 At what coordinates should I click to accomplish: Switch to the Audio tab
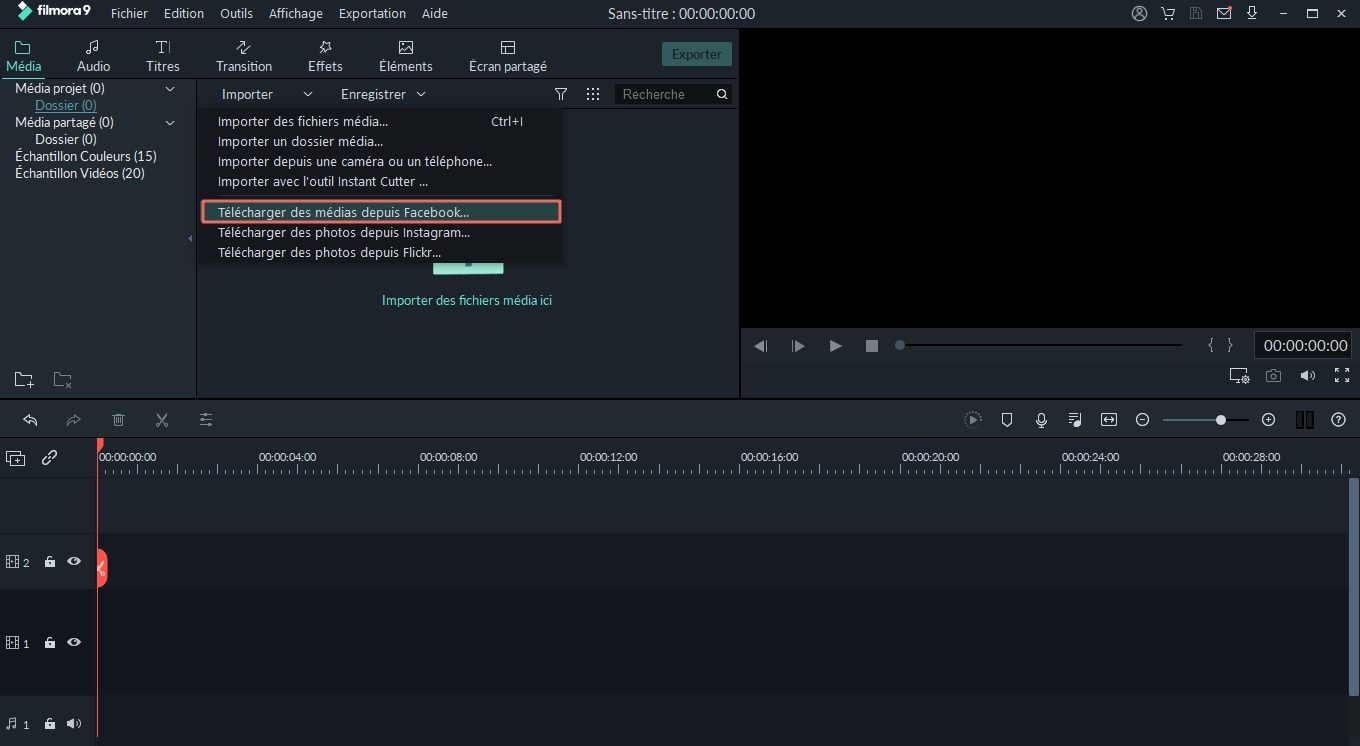tap(93, 57)
